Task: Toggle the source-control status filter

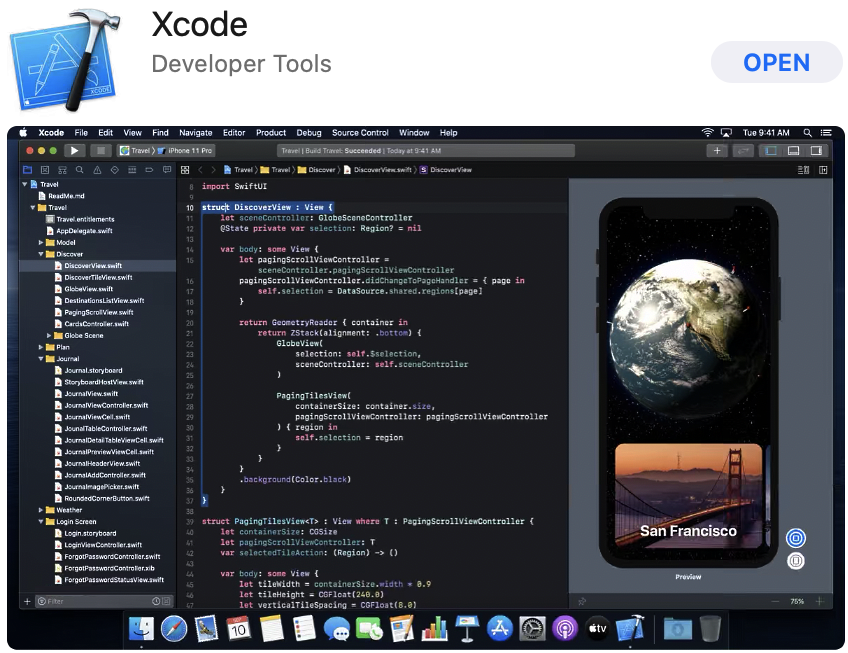Action: pyautogui.click(x=166, y=601)
